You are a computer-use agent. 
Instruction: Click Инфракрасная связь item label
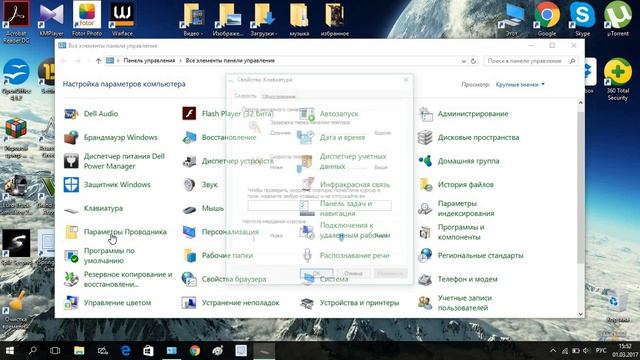[x=355, y=184]
